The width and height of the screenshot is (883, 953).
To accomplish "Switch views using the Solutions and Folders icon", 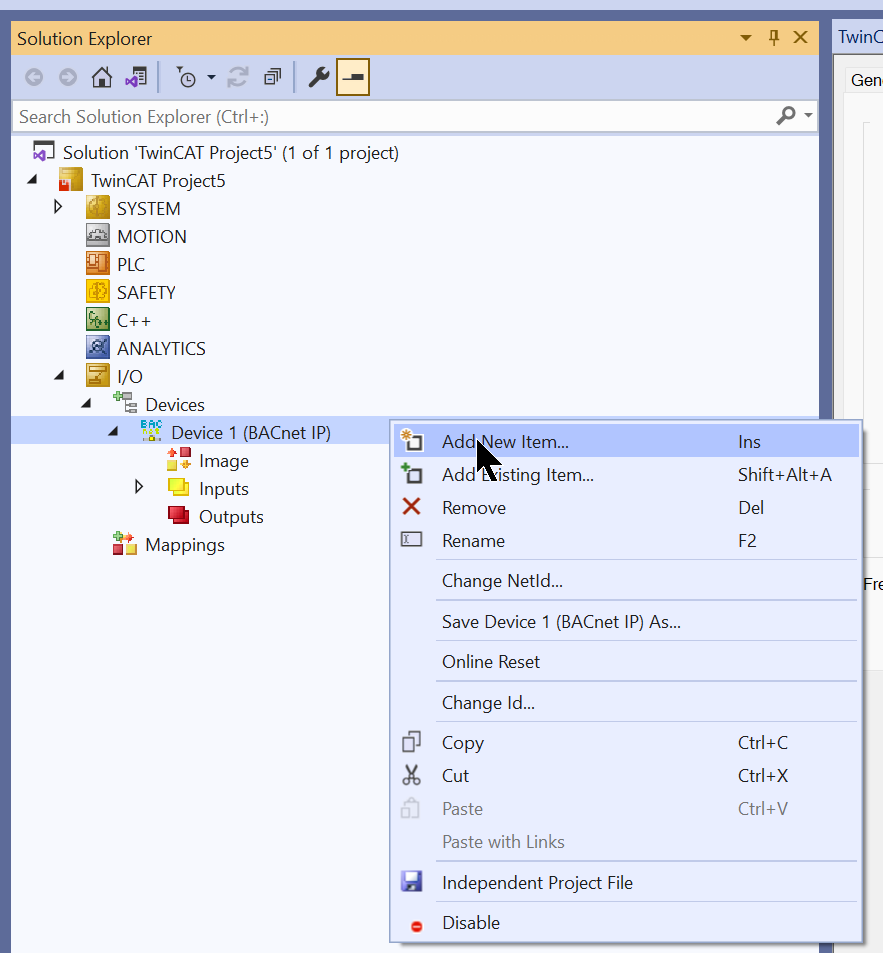I will coord(136,78).
